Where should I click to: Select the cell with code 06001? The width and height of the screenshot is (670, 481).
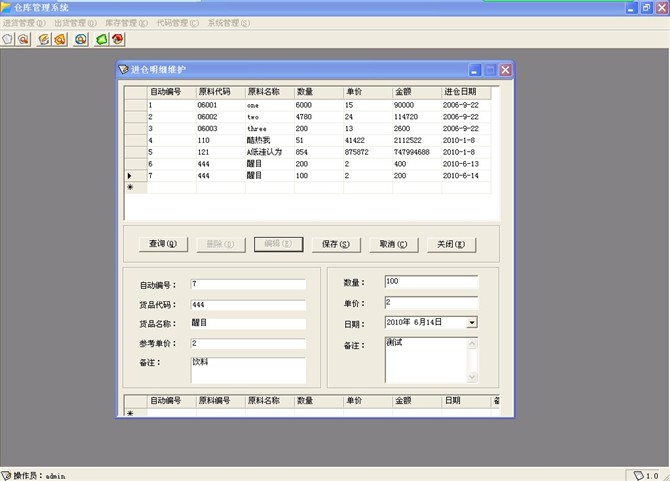(221, 105)
